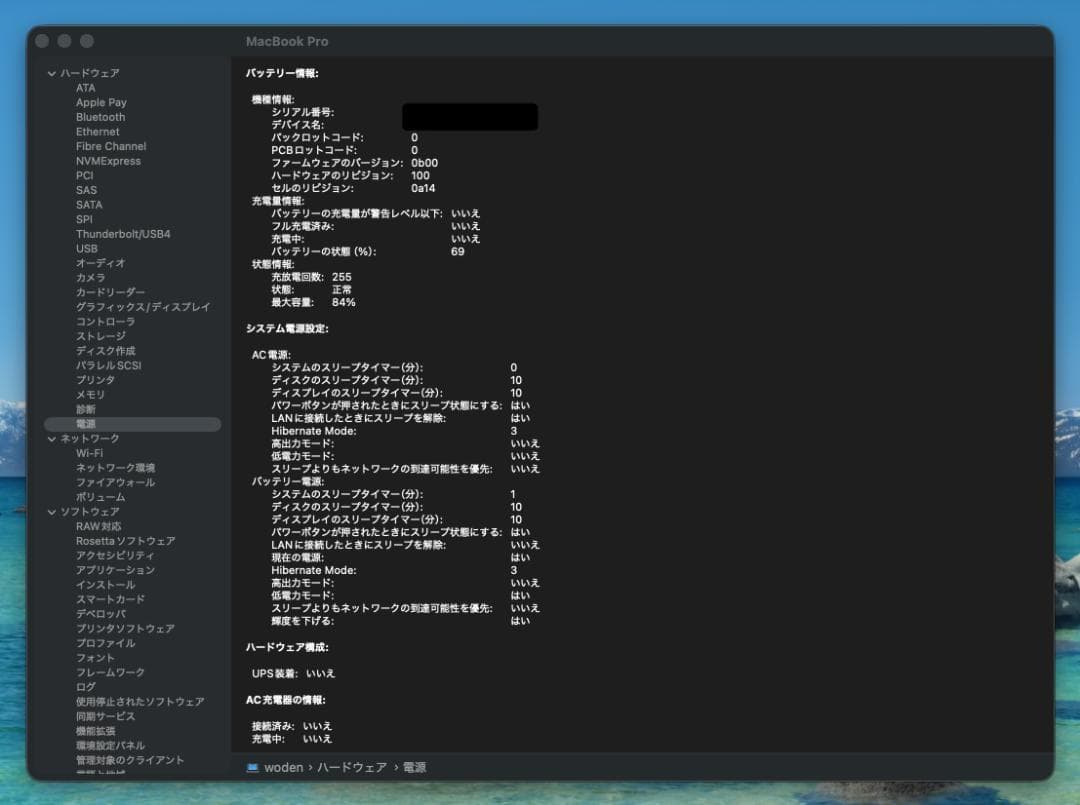Select コントローラ in the sidebar
1080x805 pixels.
(x=105, y=322)
